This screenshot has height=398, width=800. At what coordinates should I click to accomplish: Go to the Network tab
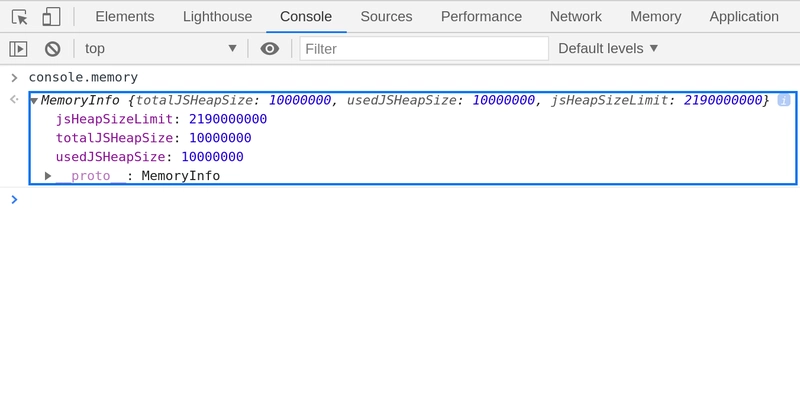[576, 16]
